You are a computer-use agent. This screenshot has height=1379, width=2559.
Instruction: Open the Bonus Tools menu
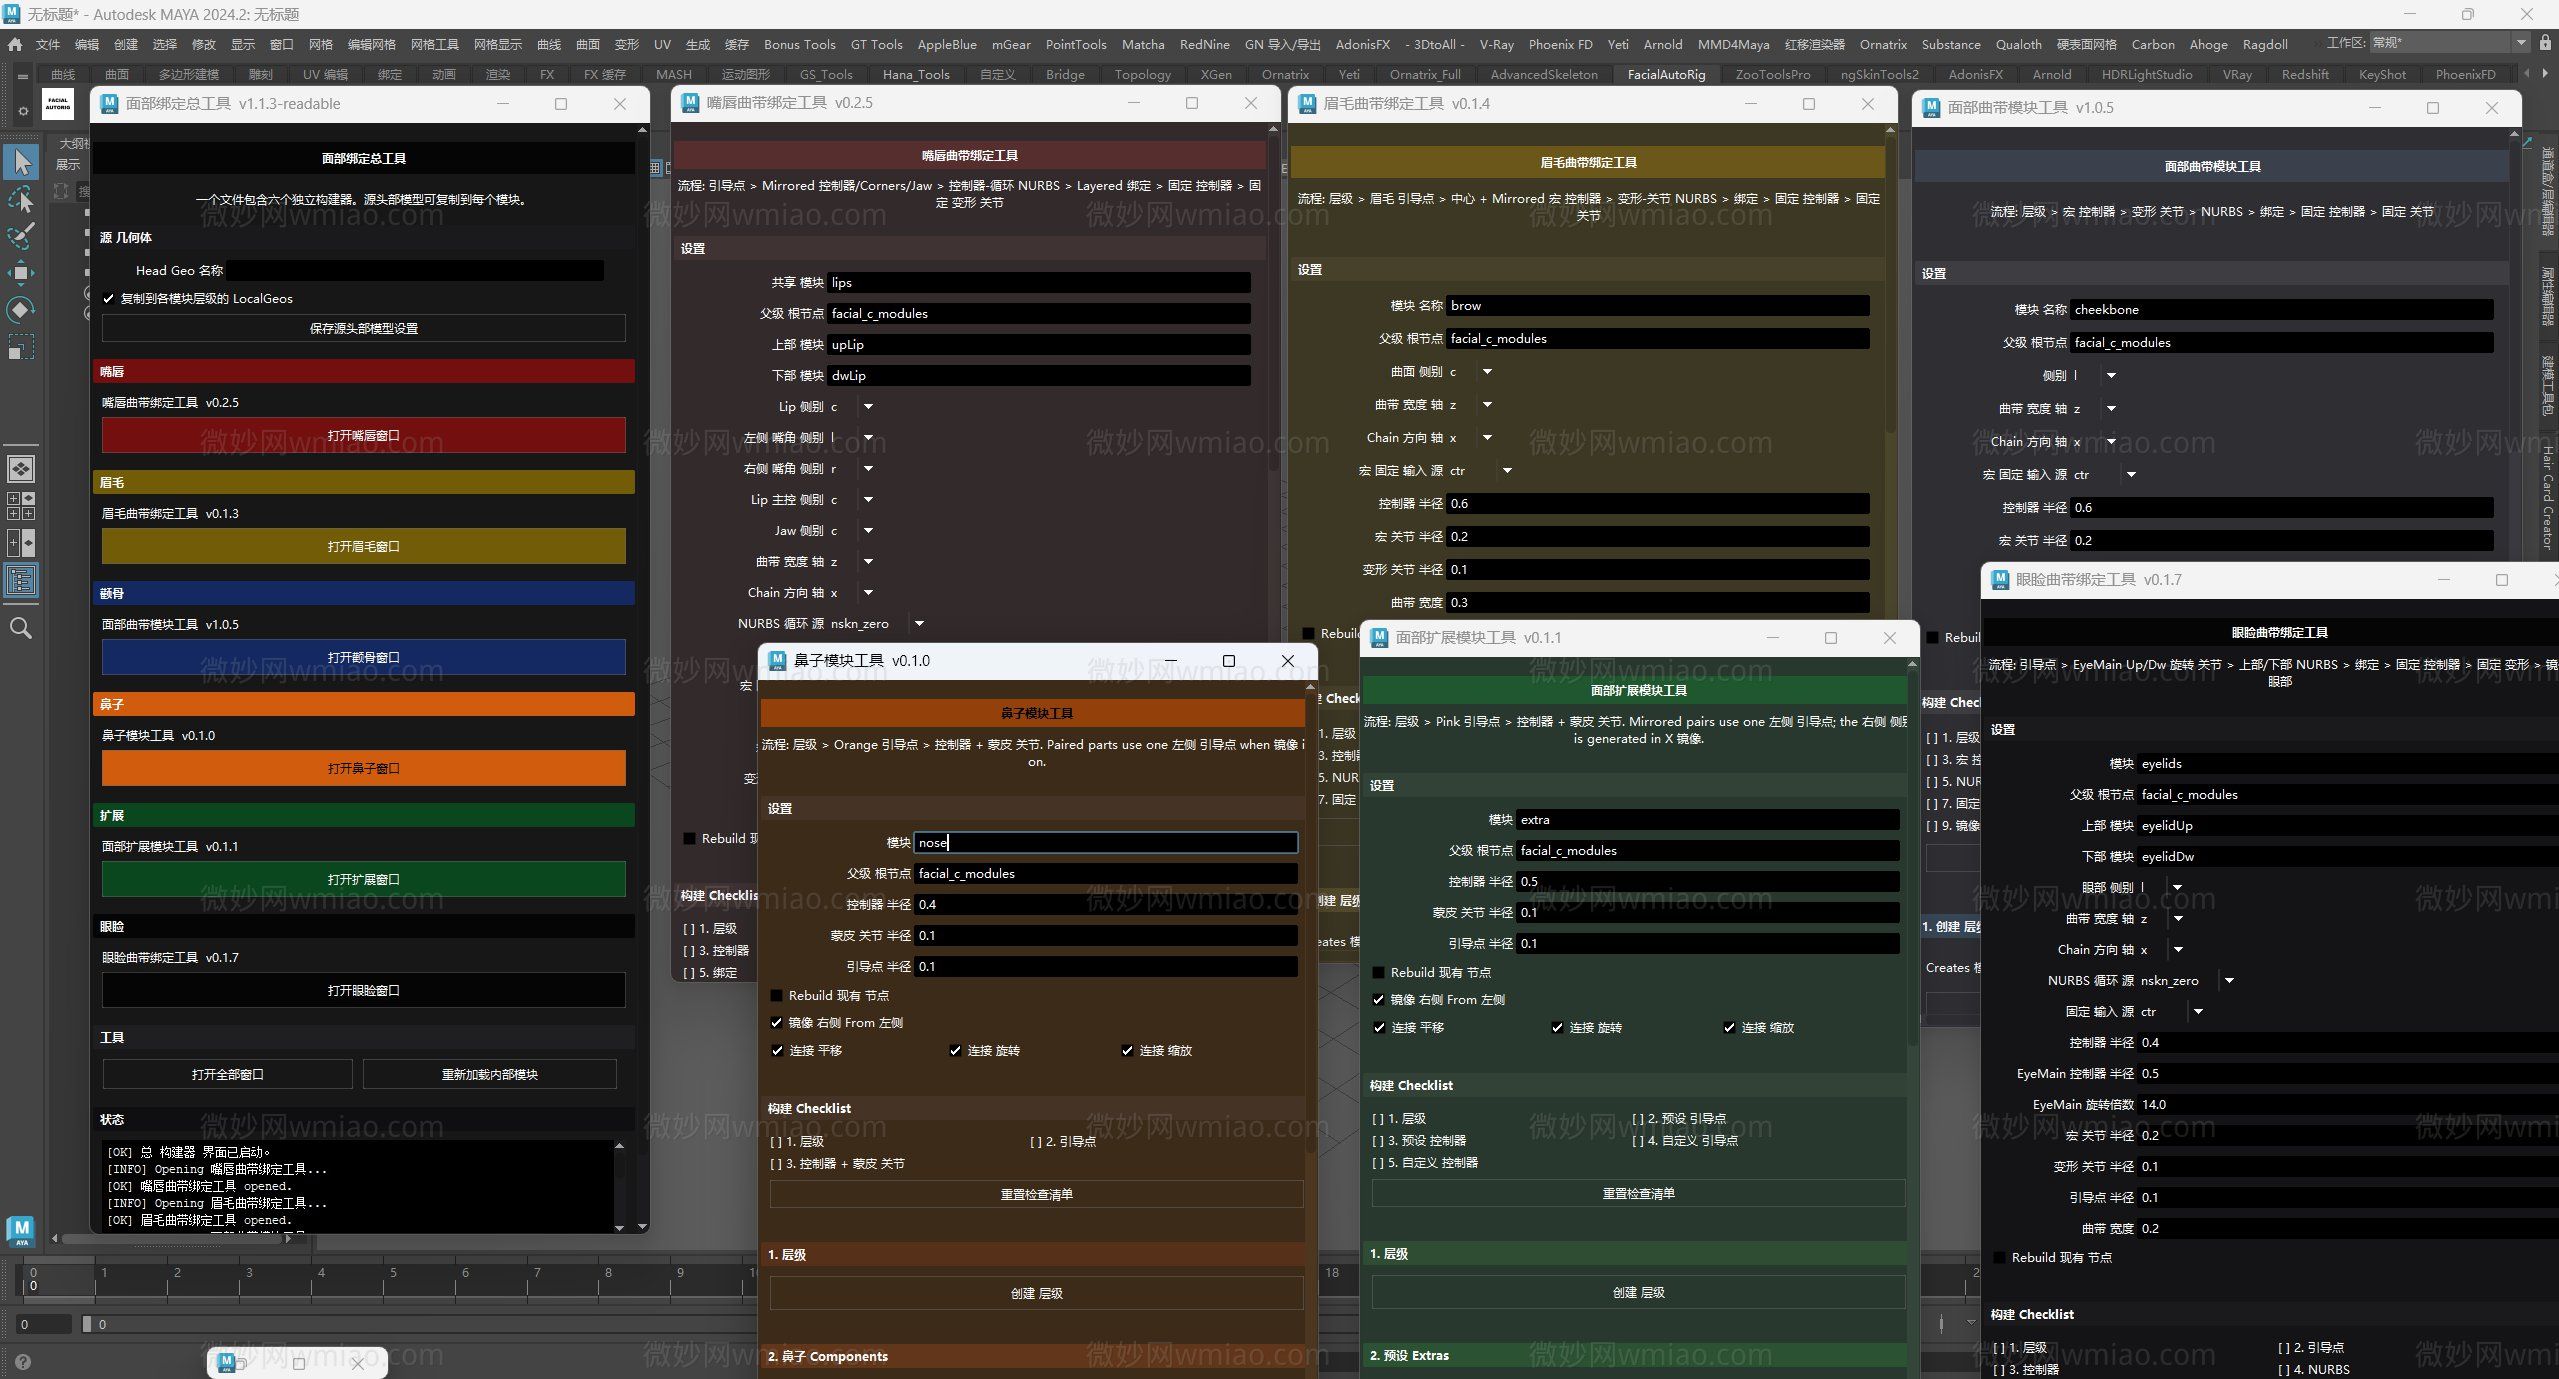click(x=799, y=44)
